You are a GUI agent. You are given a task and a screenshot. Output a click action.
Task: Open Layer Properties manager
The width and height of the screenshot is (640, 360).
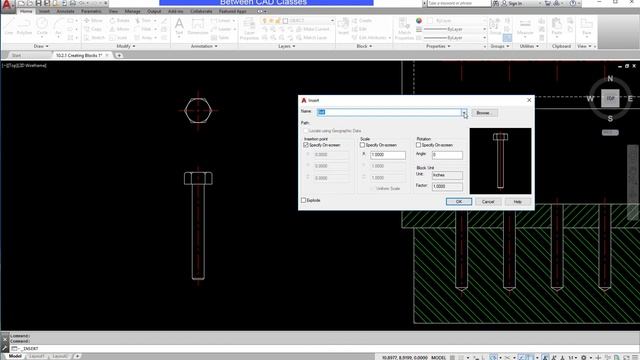pos(249,29)
